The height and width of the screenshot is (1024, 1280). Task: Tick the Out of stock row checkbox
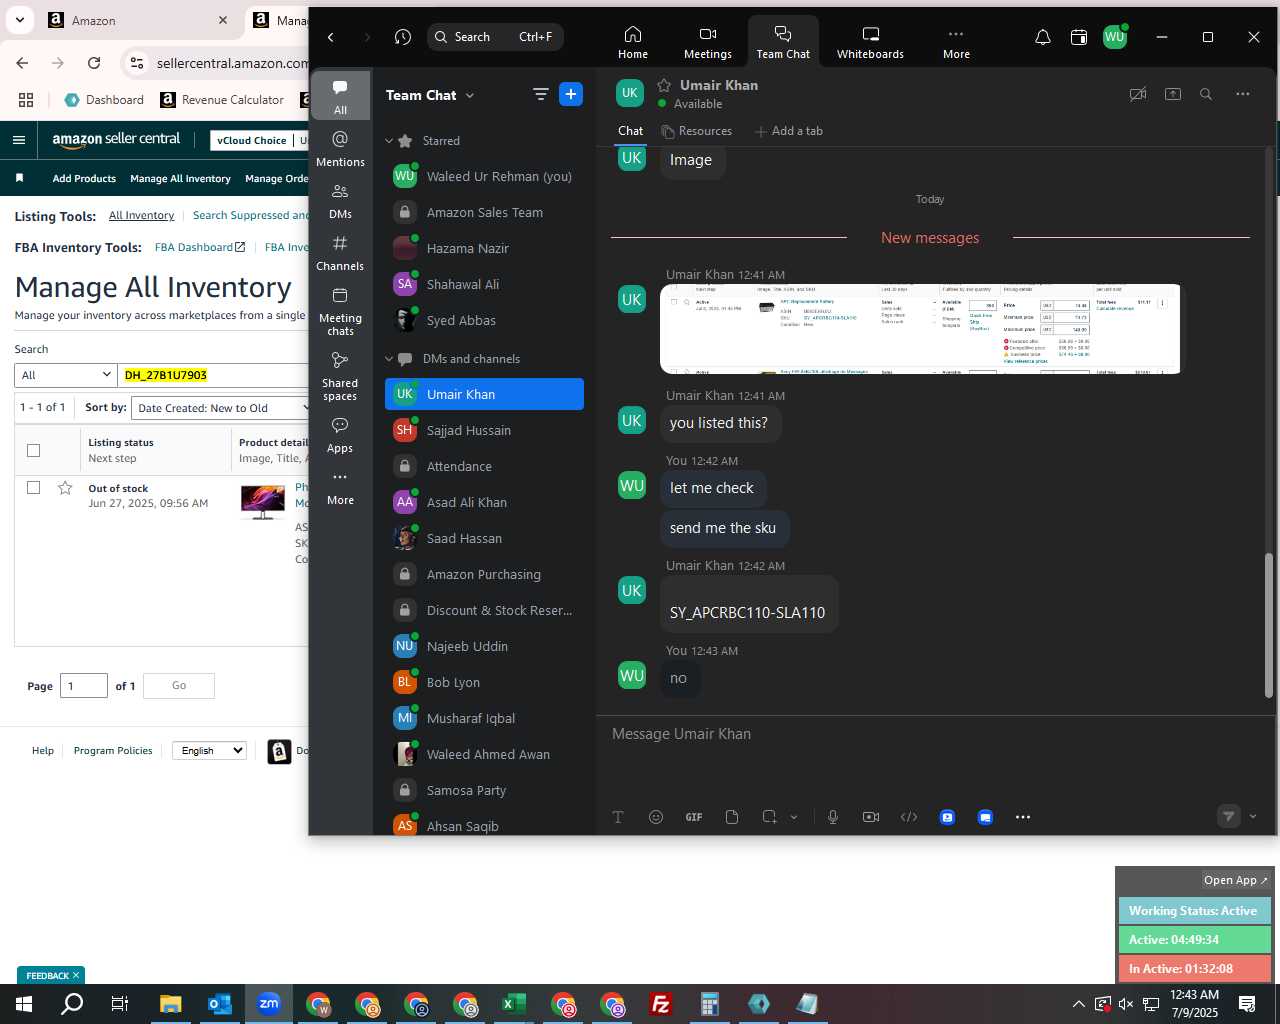coord(33,487)
